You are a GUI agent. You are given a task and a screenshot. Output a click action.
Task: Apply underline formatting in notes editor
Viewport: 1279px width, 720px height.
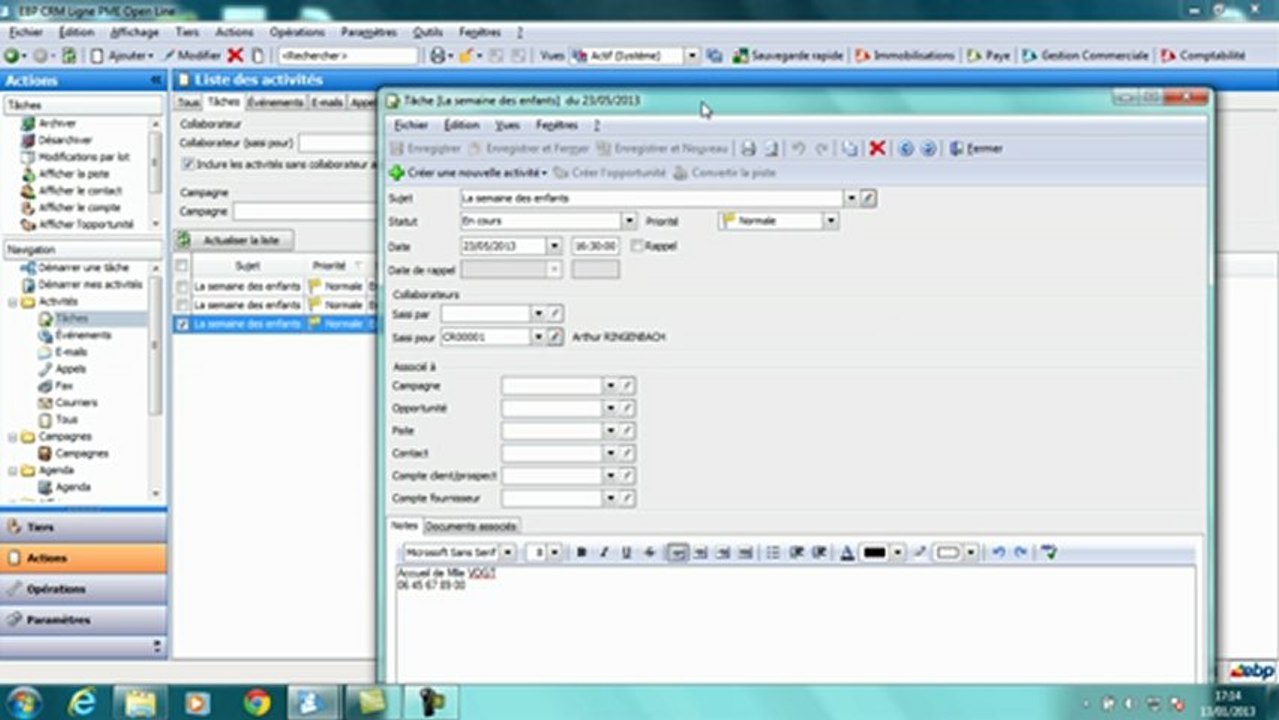coord(627,552)
